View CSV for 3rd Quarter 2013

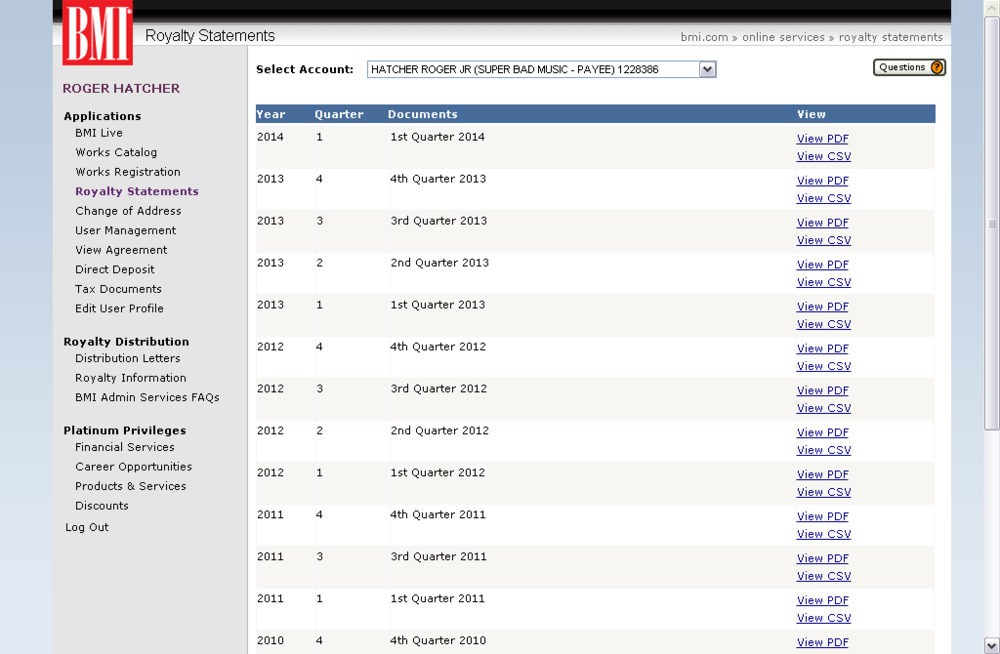[824, 241]
